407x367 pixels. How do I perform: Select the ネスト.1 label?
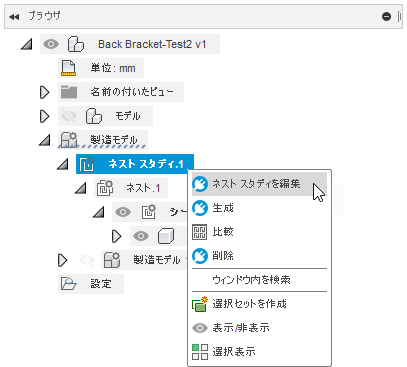pyautogui.click(x=143, y=188)
